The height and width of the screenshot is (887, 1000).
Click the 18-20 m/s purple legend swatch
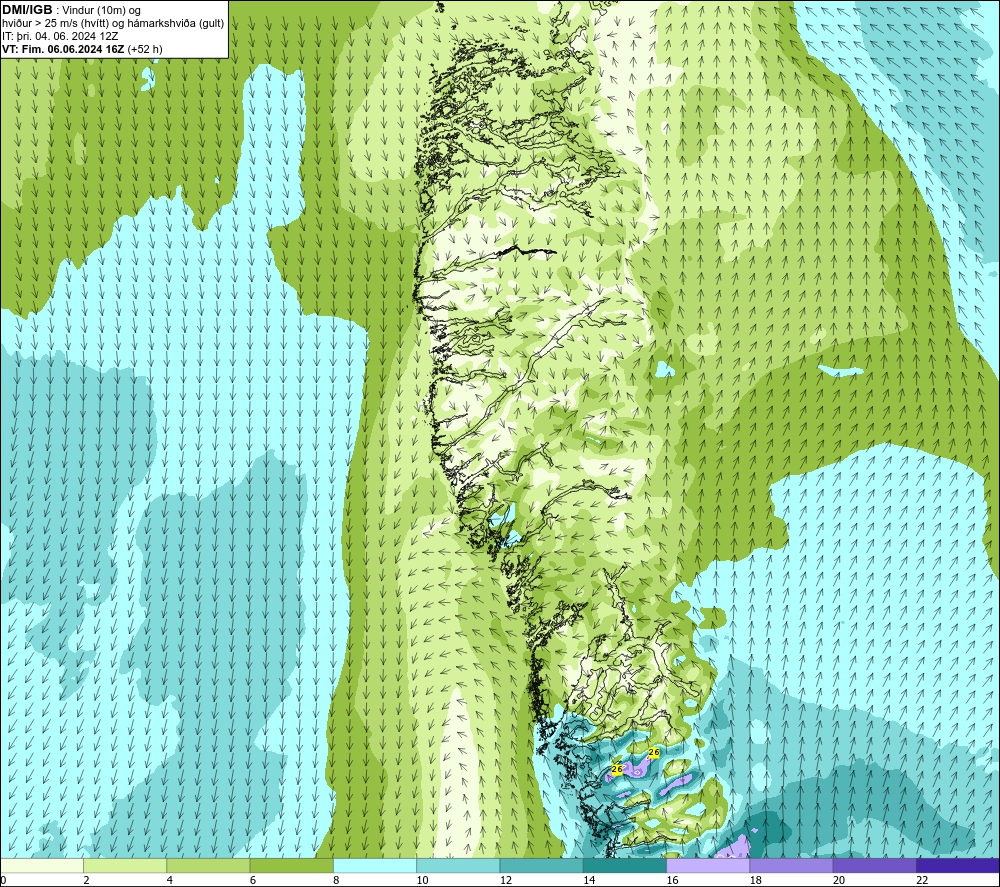pyautogui.click(x=791, y=865)
